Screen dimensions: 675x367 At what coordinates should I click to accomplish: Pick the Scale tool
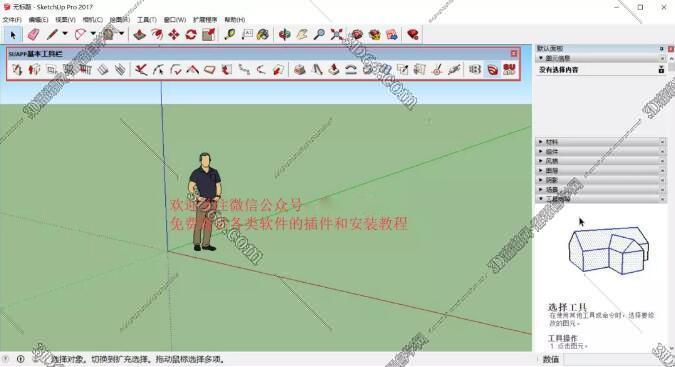pyautogui.click(x=208, y=34)
